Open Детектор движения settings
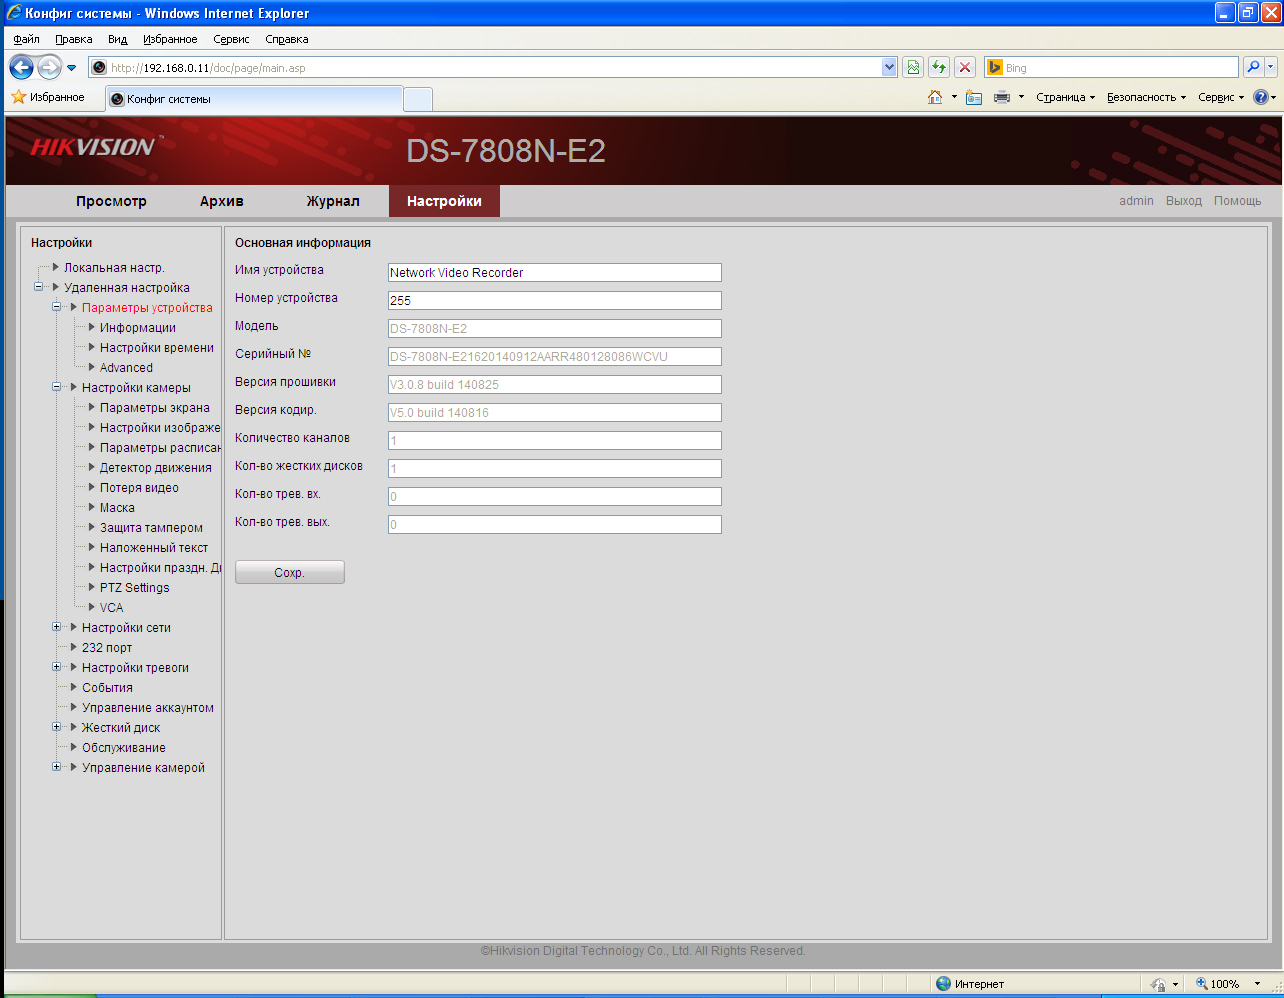The height and width of the screenshot is (998, 1284). (x=156, y=467)
